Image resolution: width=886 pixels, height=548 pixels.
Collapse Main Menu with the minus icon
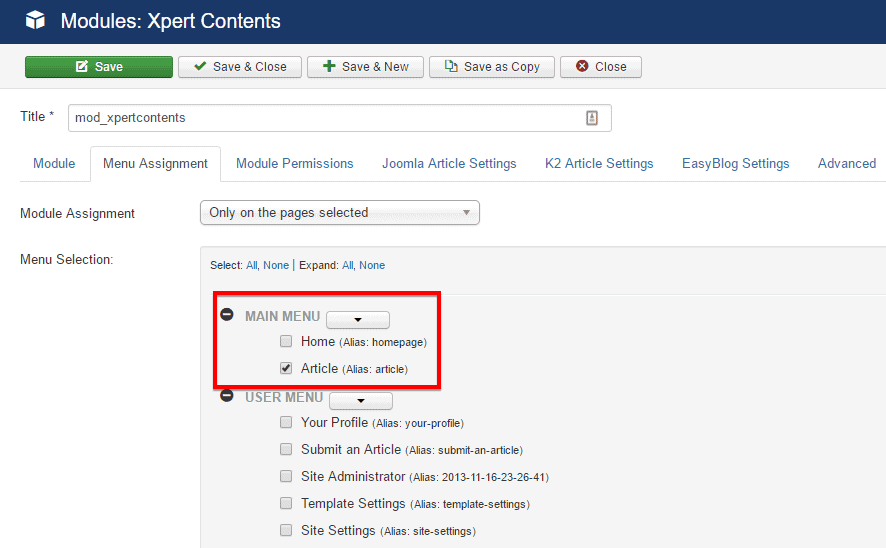coord(227,315)
